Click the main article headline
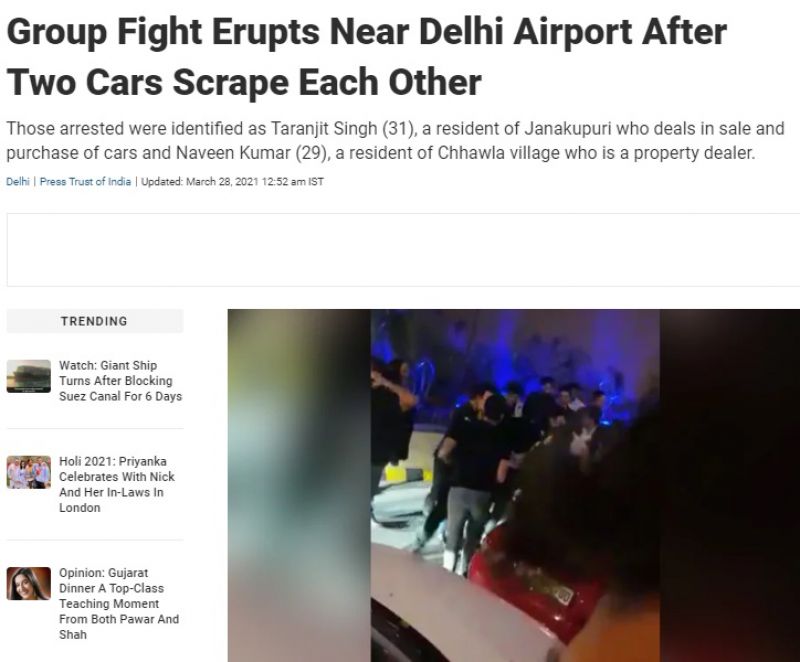This screenshot has width=800, height=662. click(366, 57)
